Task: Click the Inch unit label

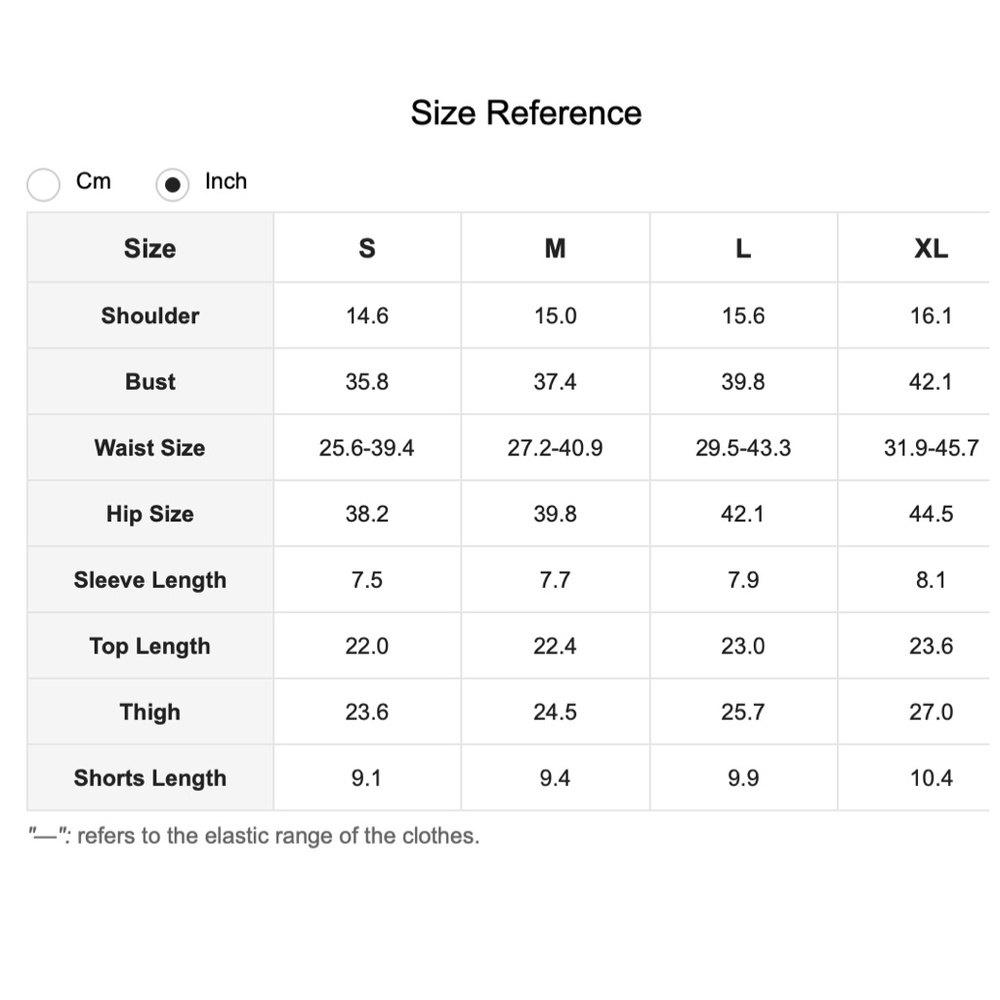Action: tap(225, 181)
